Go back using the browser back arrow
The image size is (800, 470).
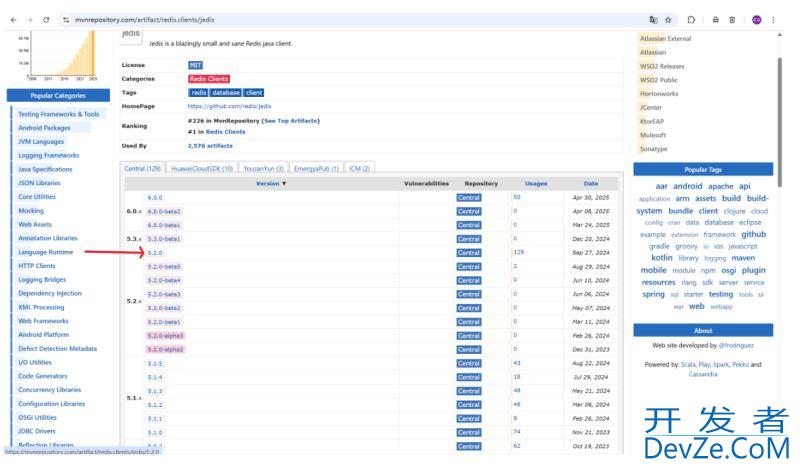pos(13,20)
